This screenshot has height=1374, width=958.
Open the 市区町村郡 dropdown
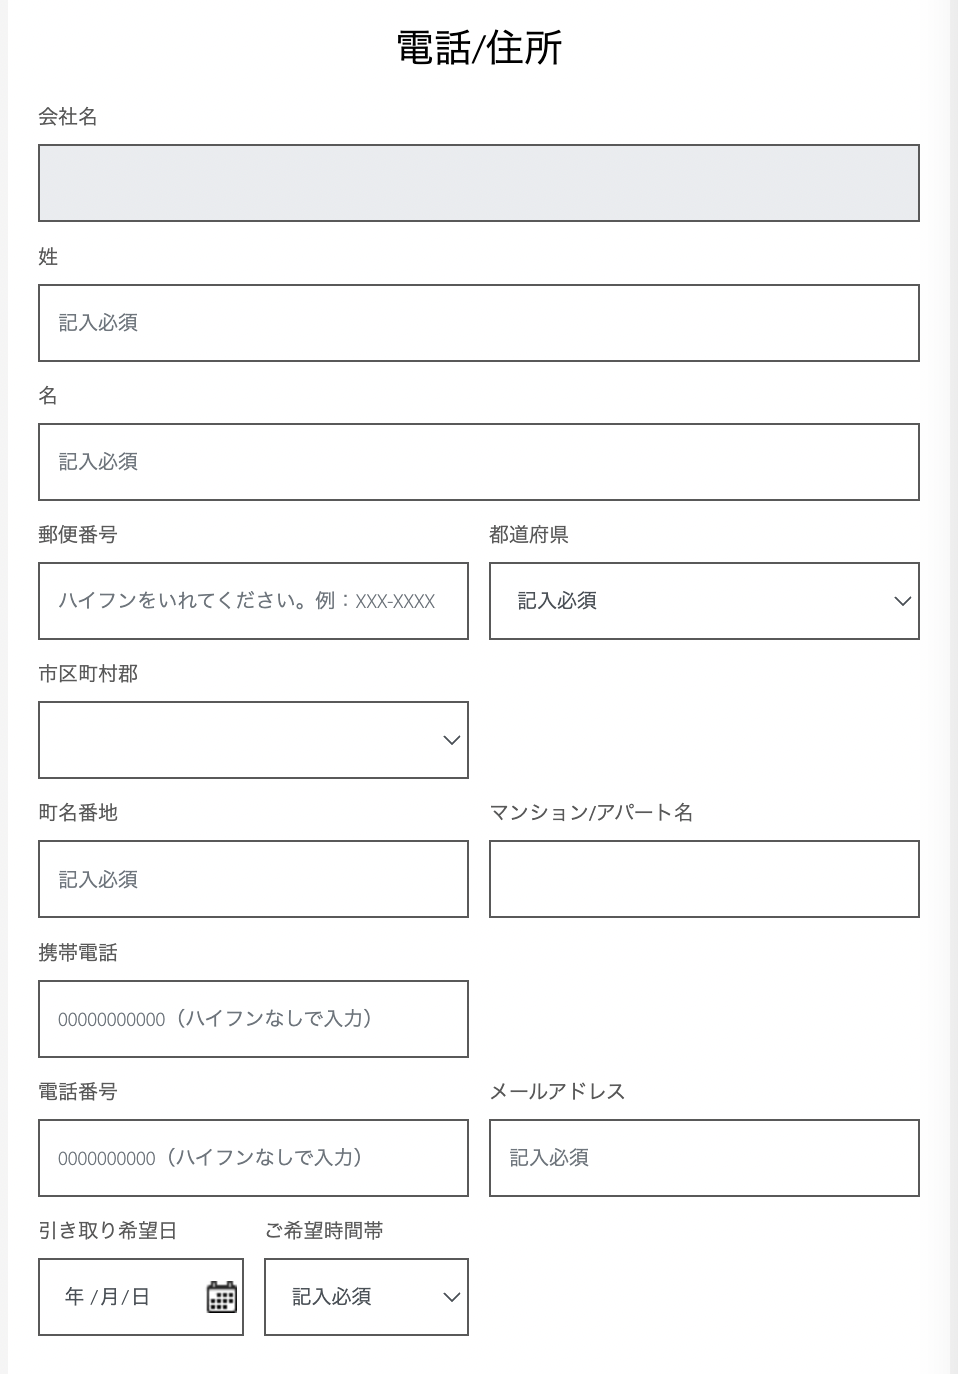coord(253,740)
